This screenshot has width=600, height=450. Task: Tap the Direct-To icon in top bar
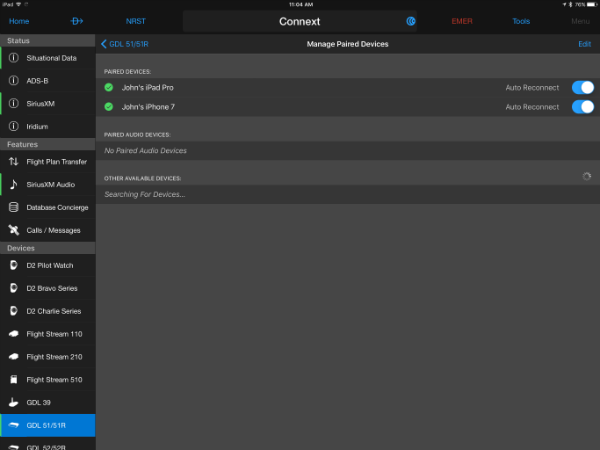[x=78, y=21]
